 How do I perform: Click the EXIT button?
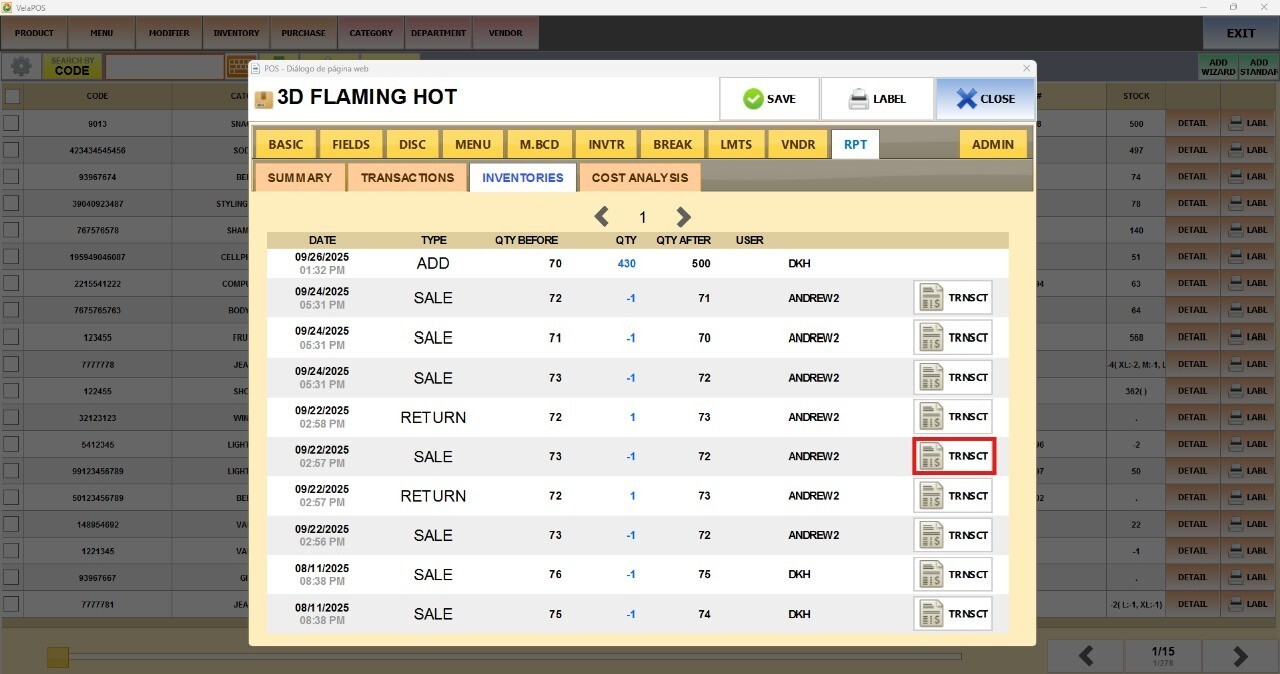click(1240, 33)
